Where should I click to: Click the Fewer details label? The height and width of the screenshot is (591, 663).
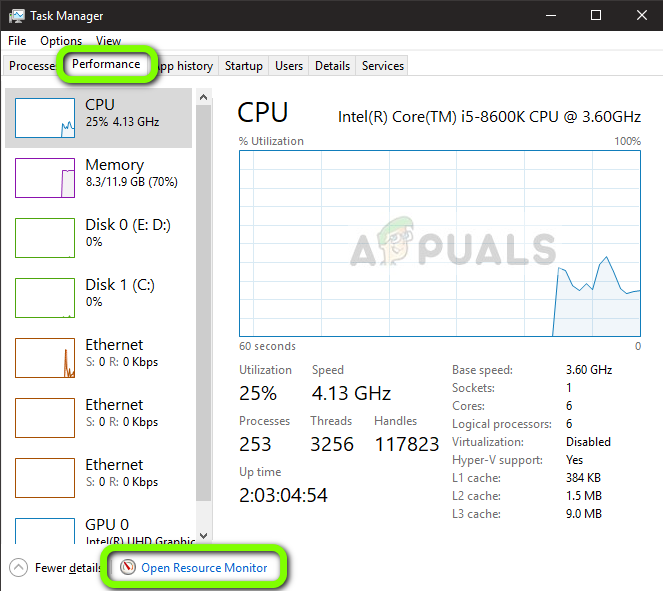[x=68, y=568]
